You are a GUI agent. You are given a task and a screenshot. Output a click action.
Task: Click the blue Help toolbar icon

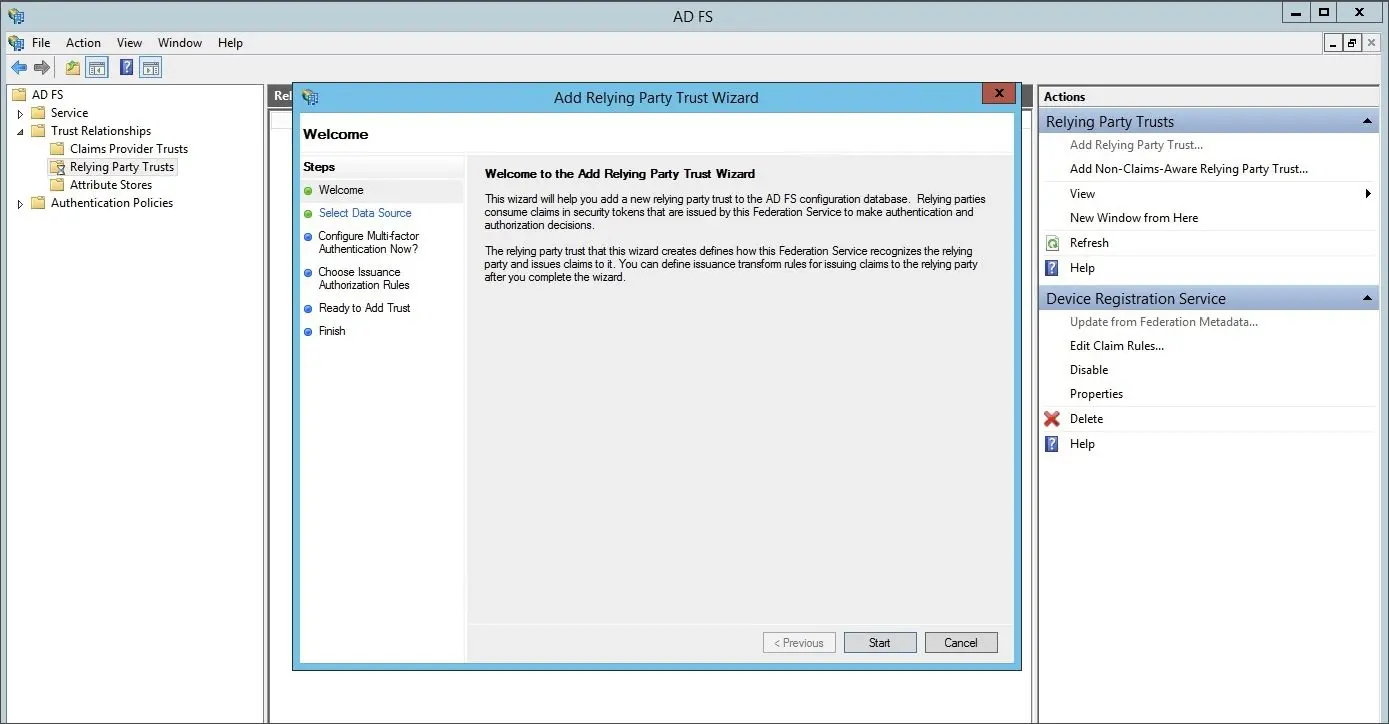point(127,68)
